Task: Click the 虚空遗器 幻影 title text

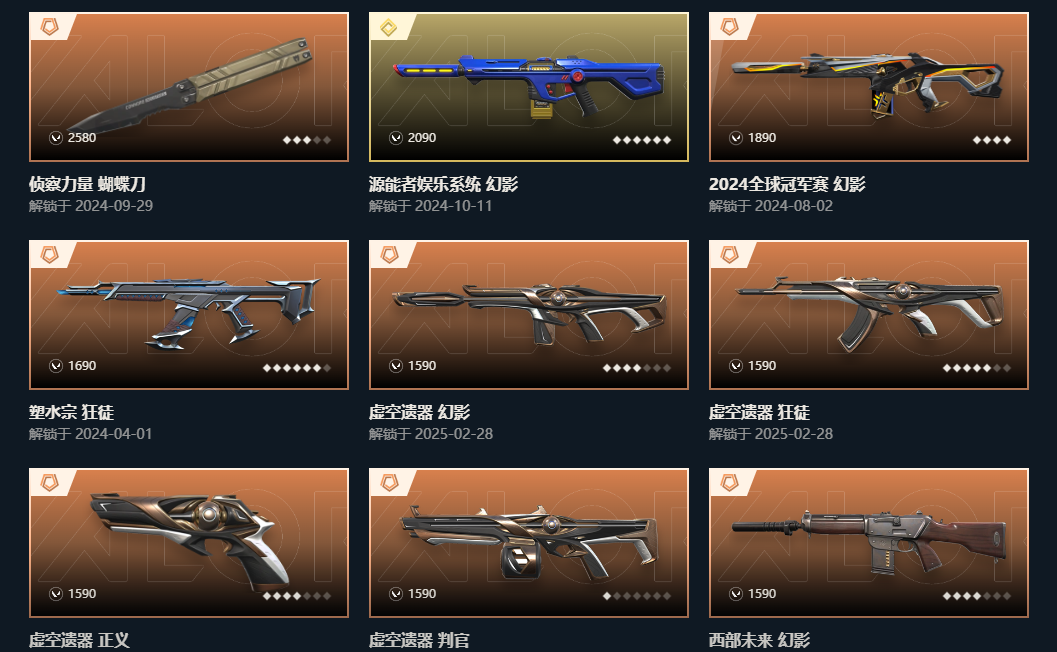Action: 419,412
